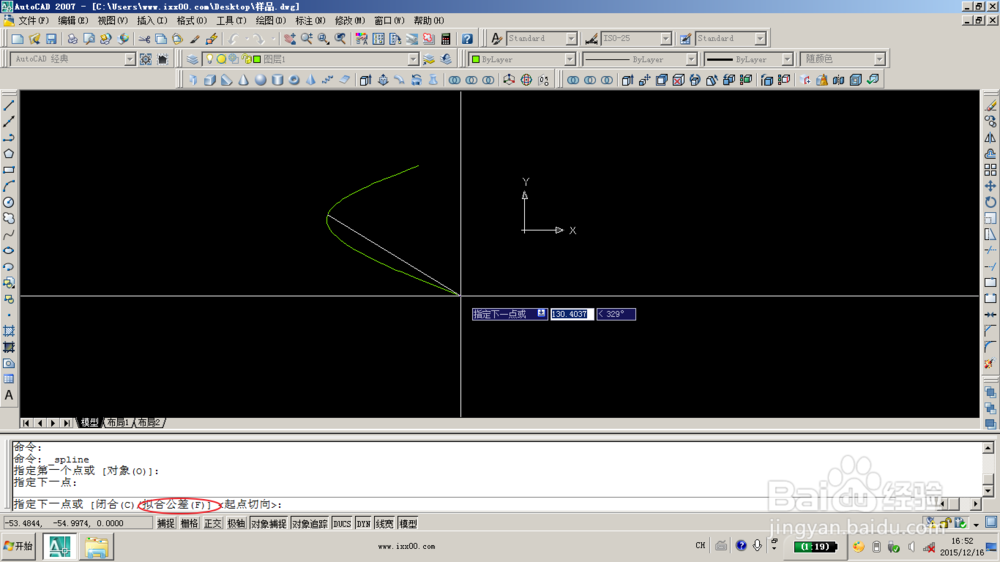Select the Torus solid tool
The image size is (1000, 562).
294,80
